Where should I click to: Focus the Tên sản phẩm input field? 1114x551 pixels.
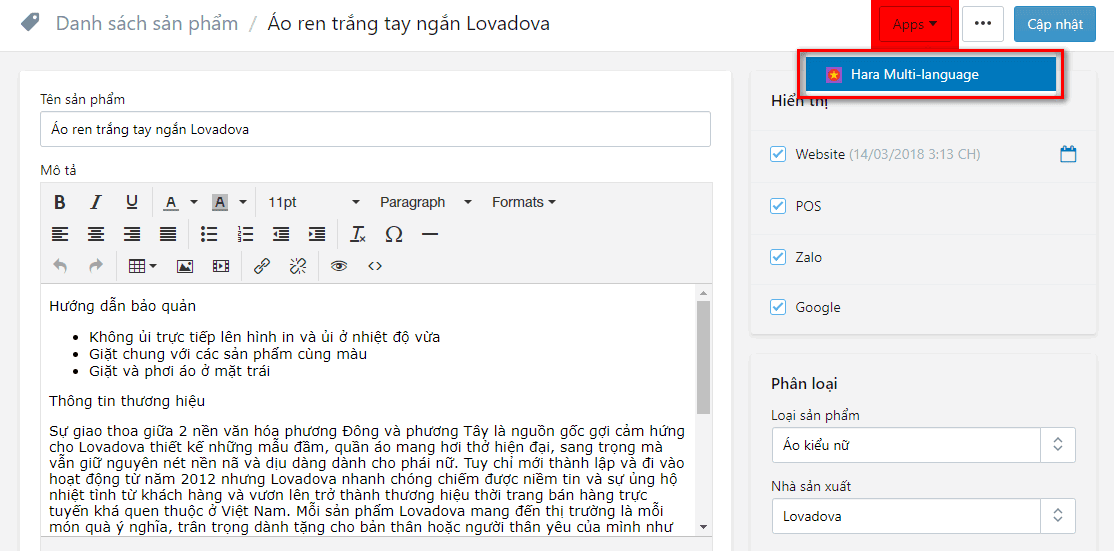click(375, 129)
